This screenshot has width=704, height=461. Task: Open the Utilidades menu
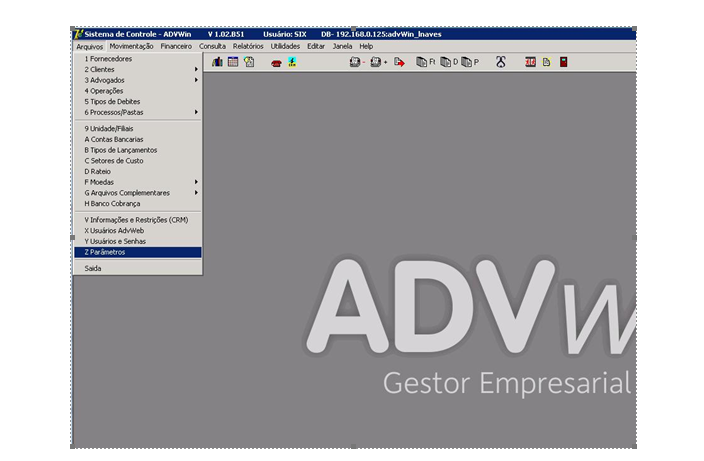285,46
